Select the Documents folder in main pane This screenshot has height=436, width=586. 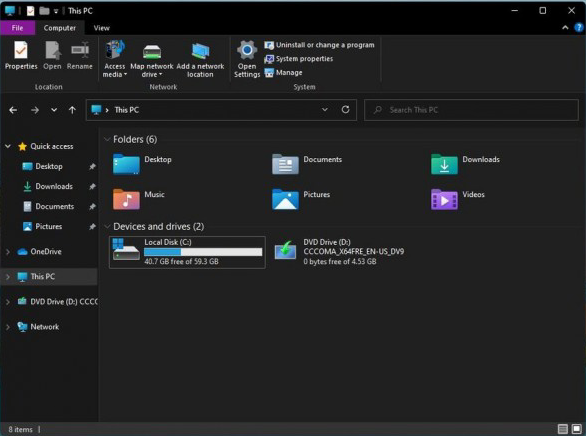(306, 164)
